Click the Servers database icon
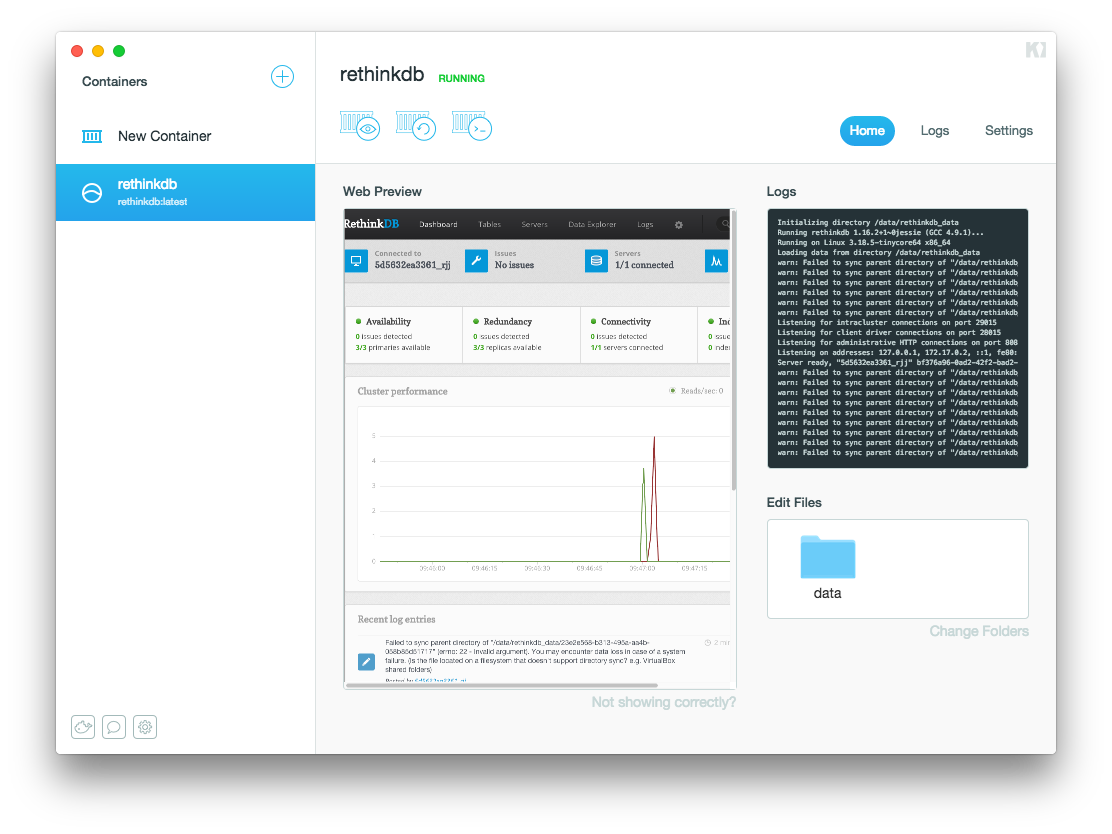The image size is (1112, 834). [x=598, y=261]
